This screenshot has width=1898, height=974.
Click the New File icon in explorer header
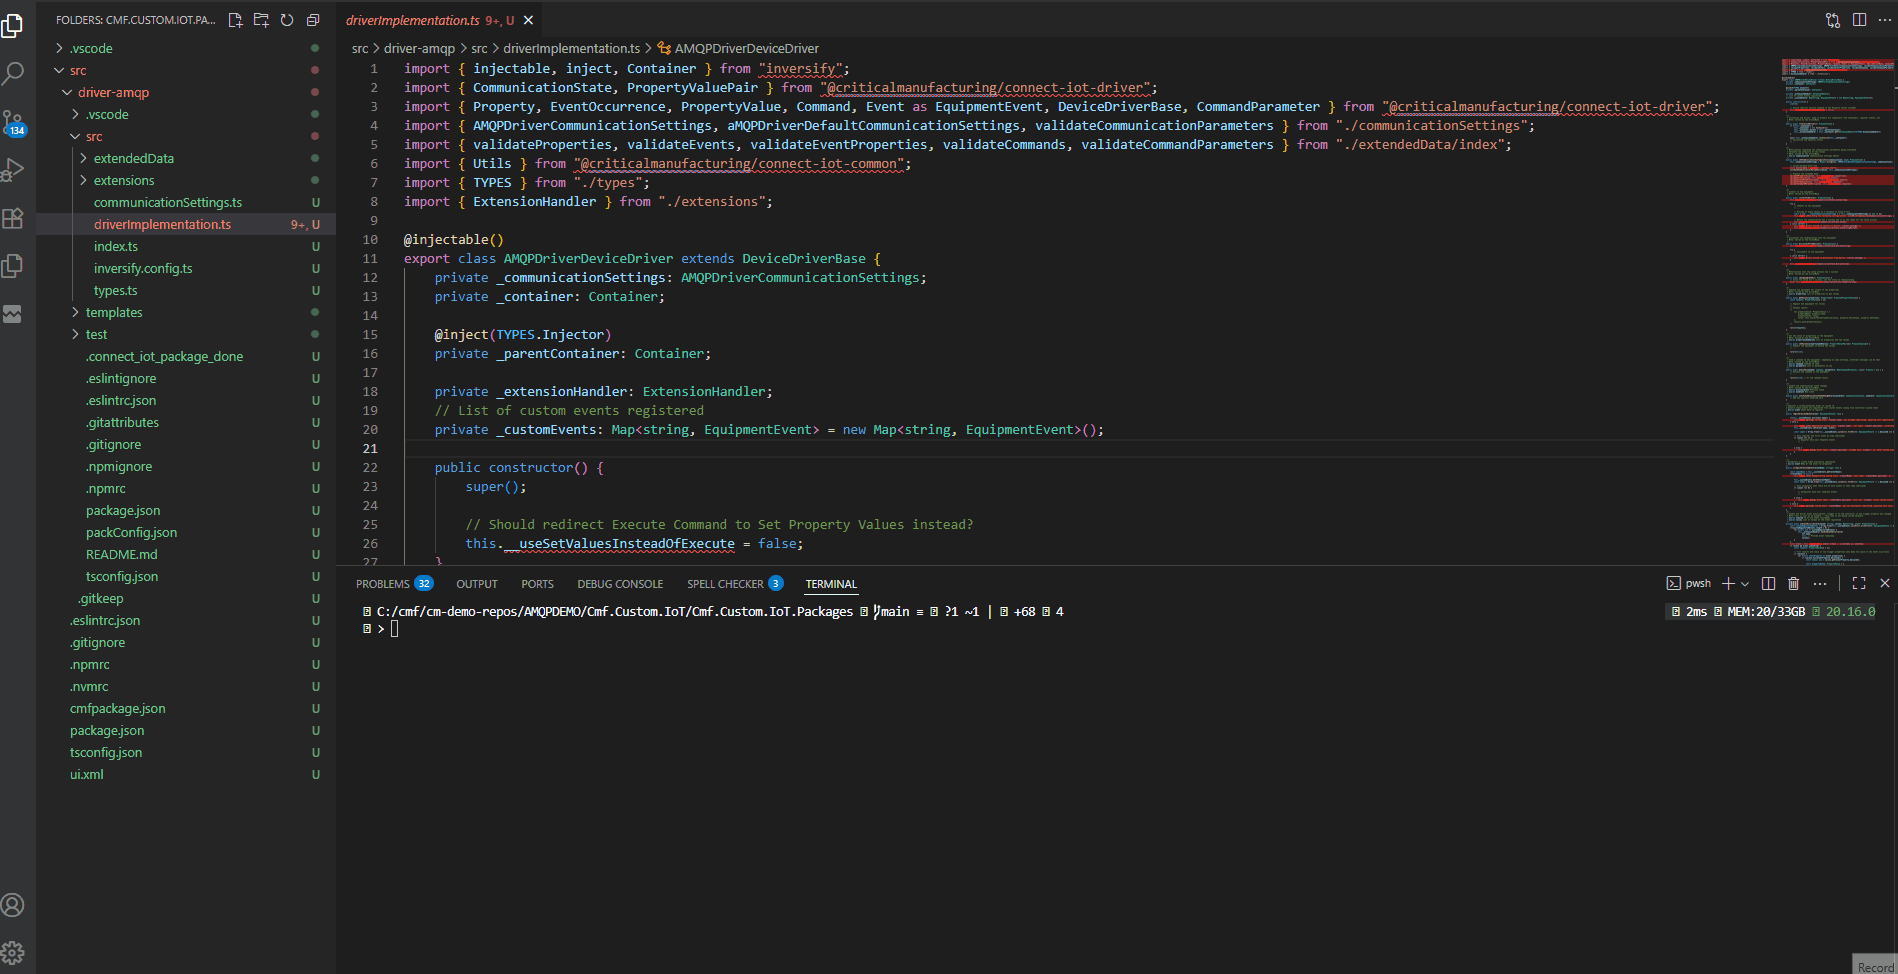235,20
